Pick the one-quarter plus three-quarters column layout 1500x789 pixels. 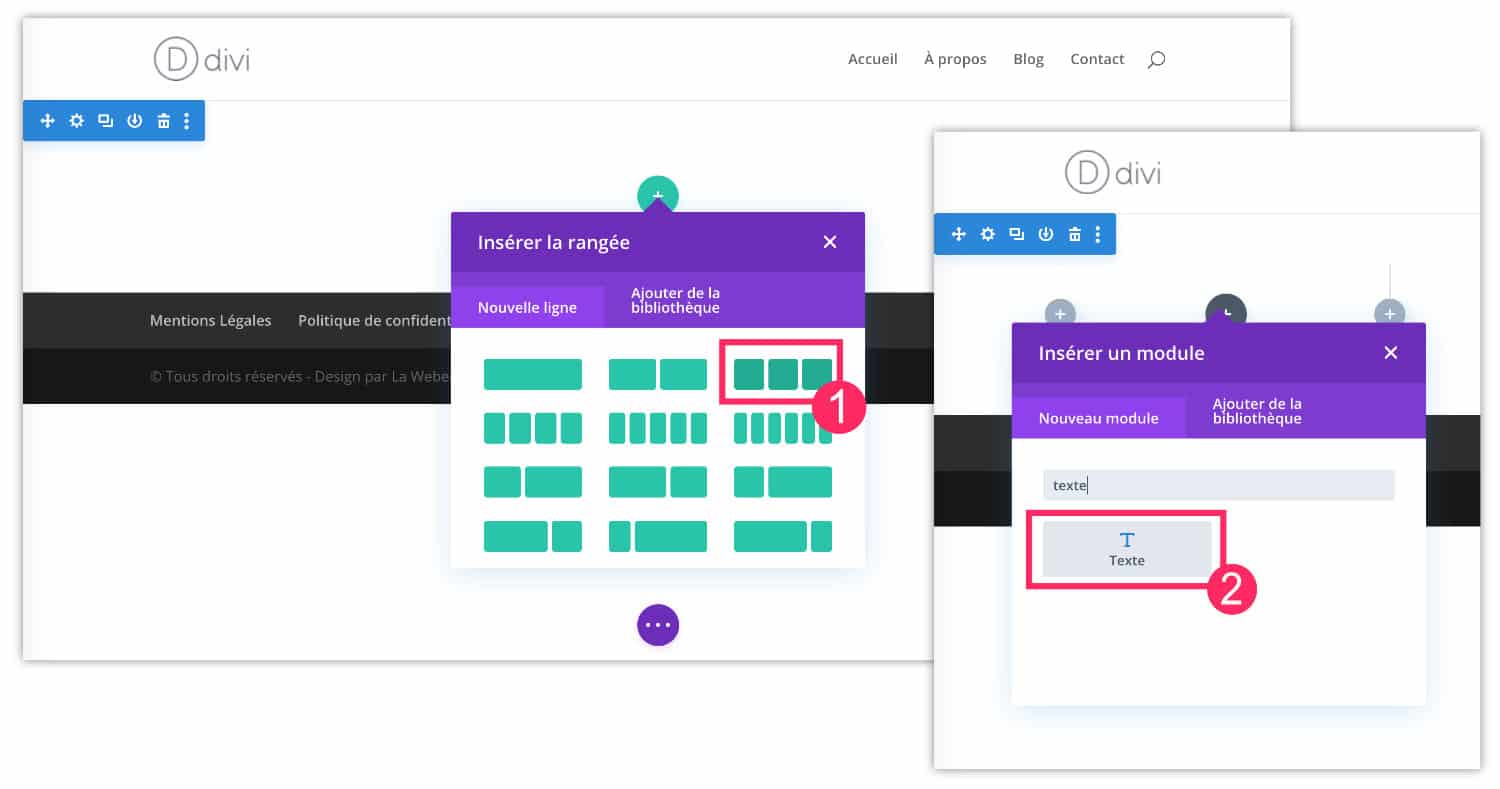(658, 536)
